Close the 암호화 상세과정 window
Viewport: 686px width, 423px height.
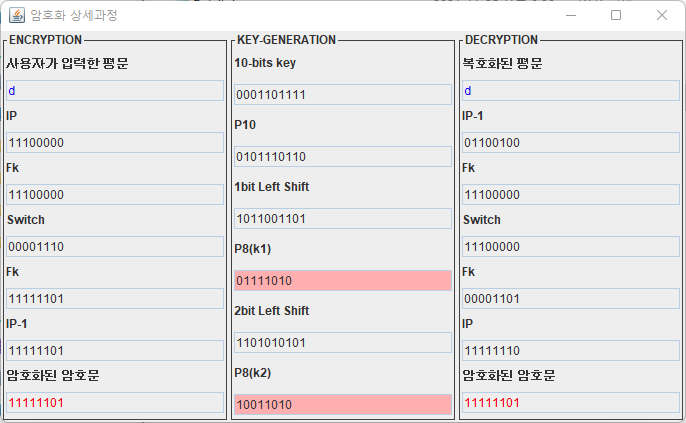tap(662, 15)
